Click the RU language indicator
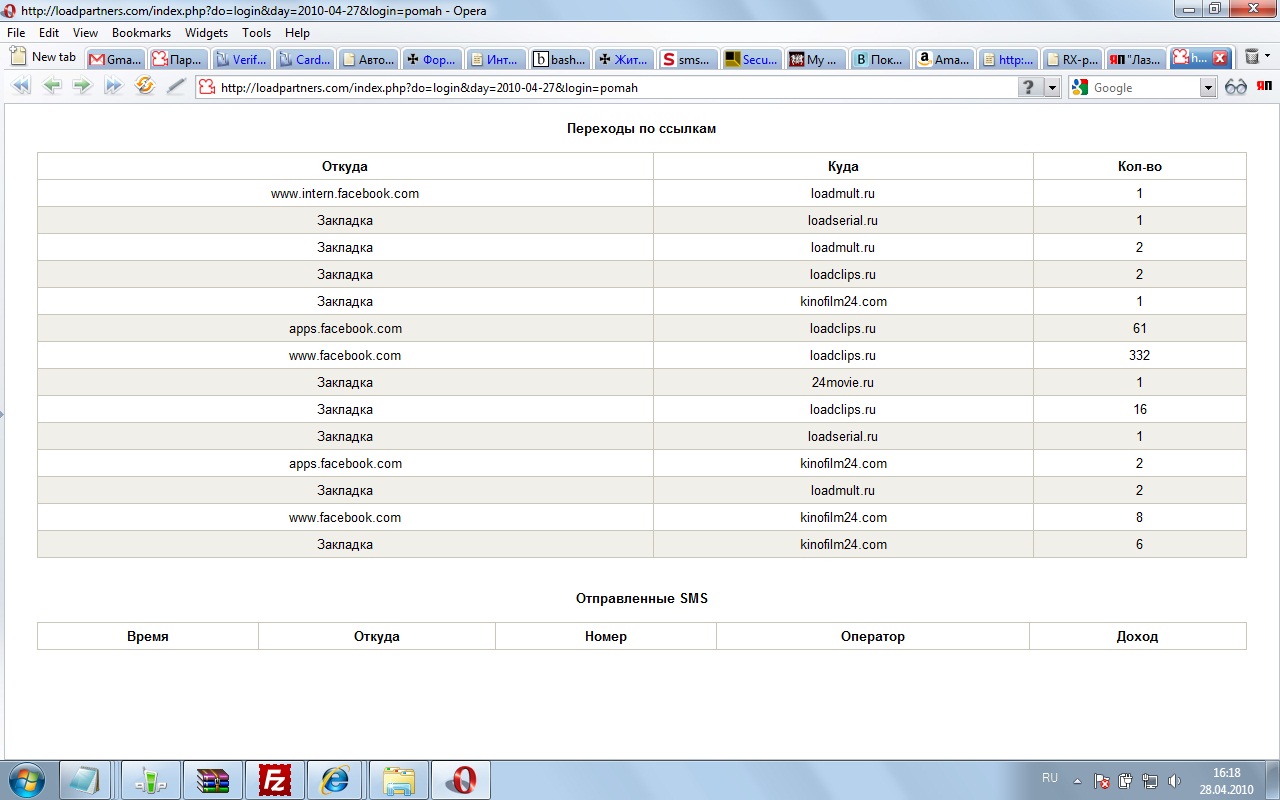Viewport: 1280px width, 800px height. (x=1050, y=778)
